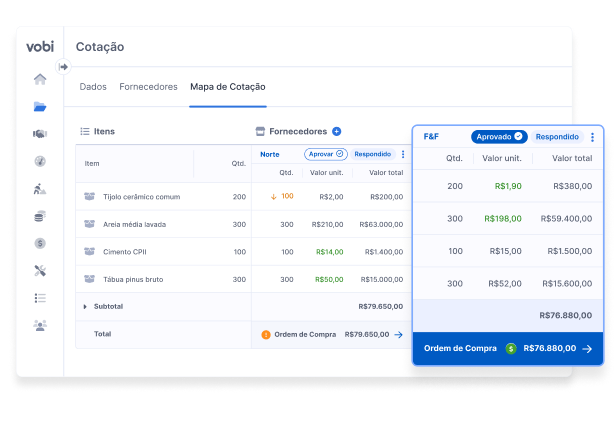This screenshot has height=435, width=616.
Task: Click F&F unit value R$1,90
Action: point(508,186)
